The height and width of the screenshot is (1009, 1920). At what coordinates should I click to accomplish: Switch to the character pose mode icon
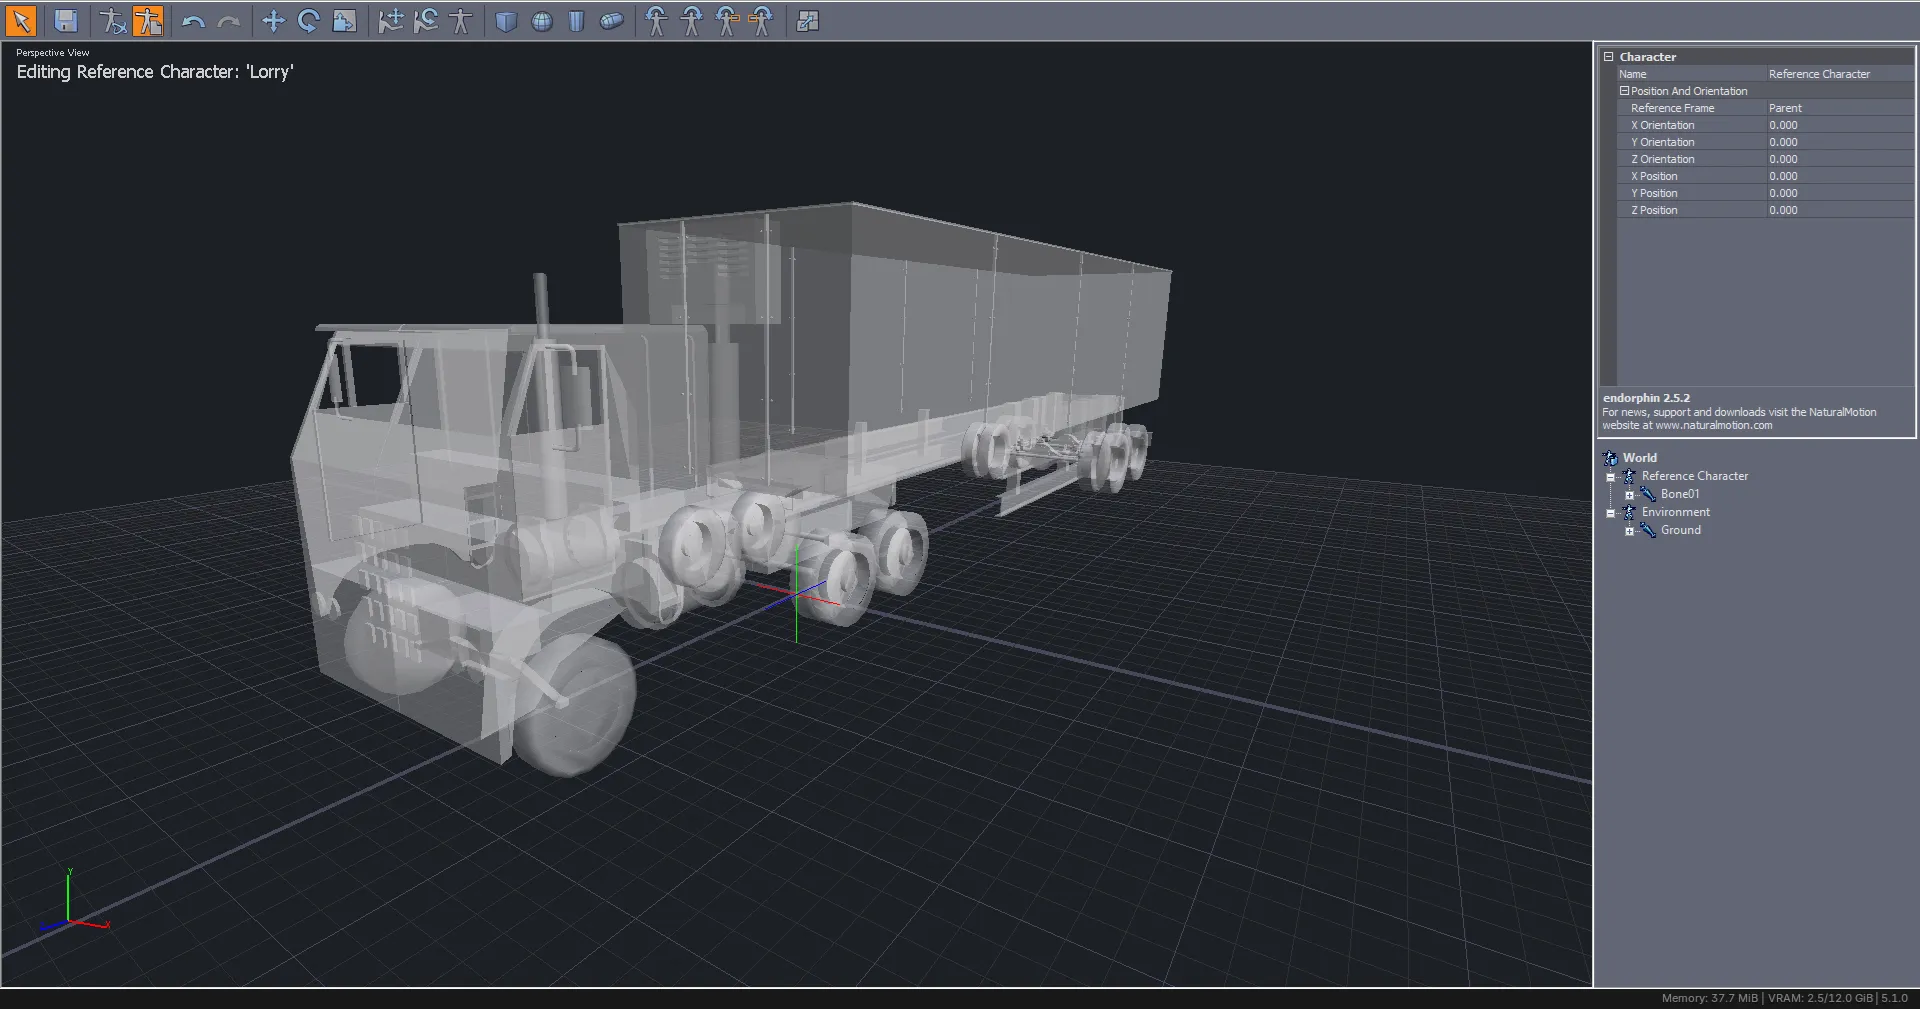click(113, 21)
